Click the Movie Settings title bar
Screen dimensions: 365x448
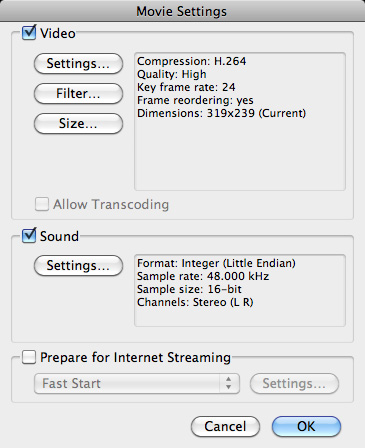182,11
